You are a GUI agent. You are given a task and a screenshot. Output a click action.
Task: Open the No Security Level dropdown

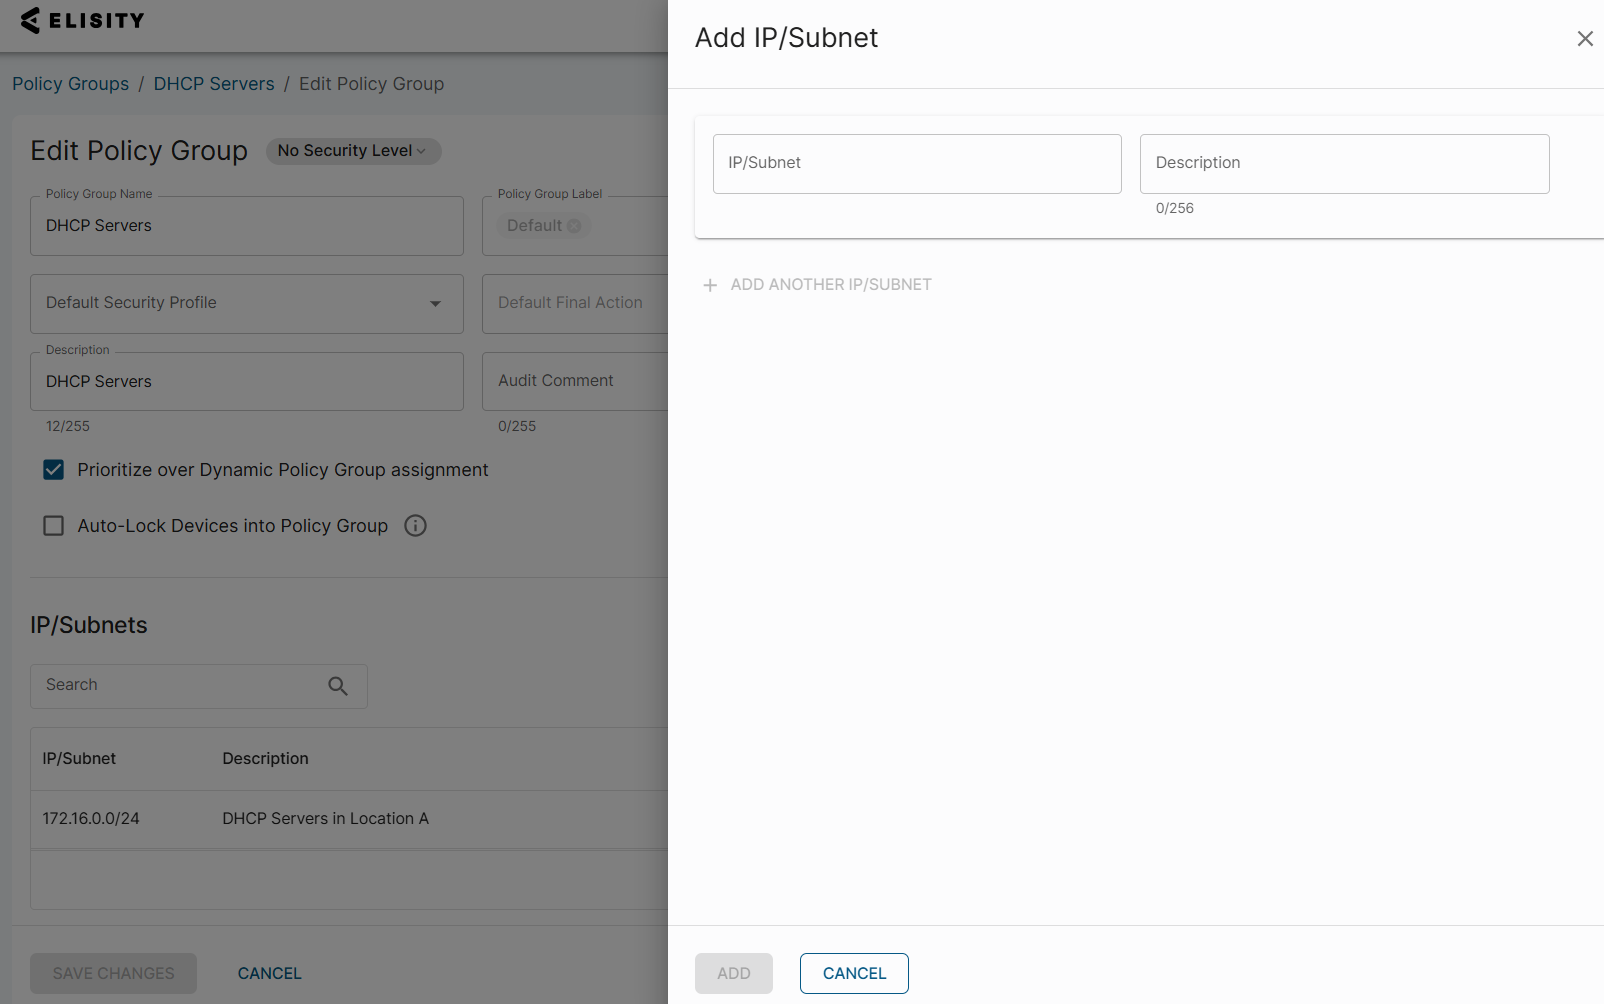[x=353, y=151]
